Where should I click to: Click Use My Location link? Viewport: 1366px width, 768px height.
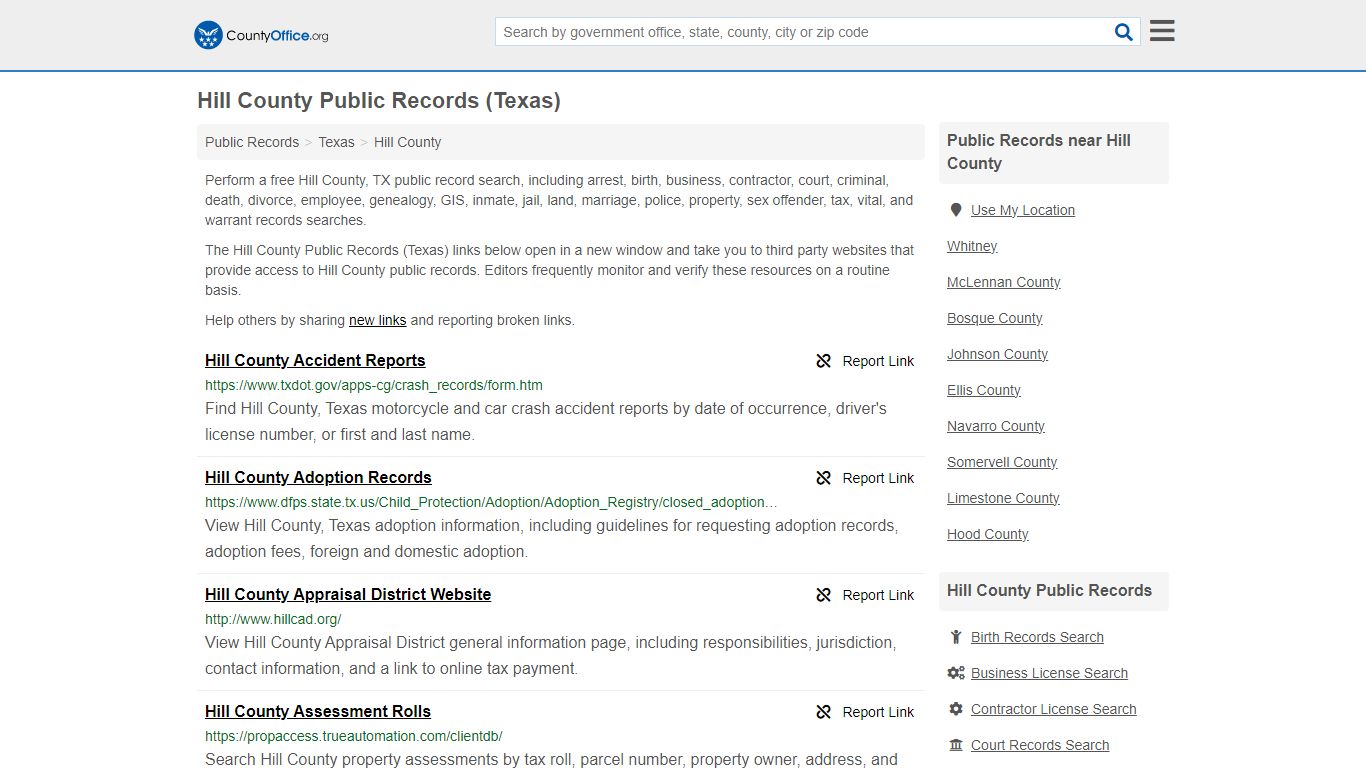click(1023, 210)
